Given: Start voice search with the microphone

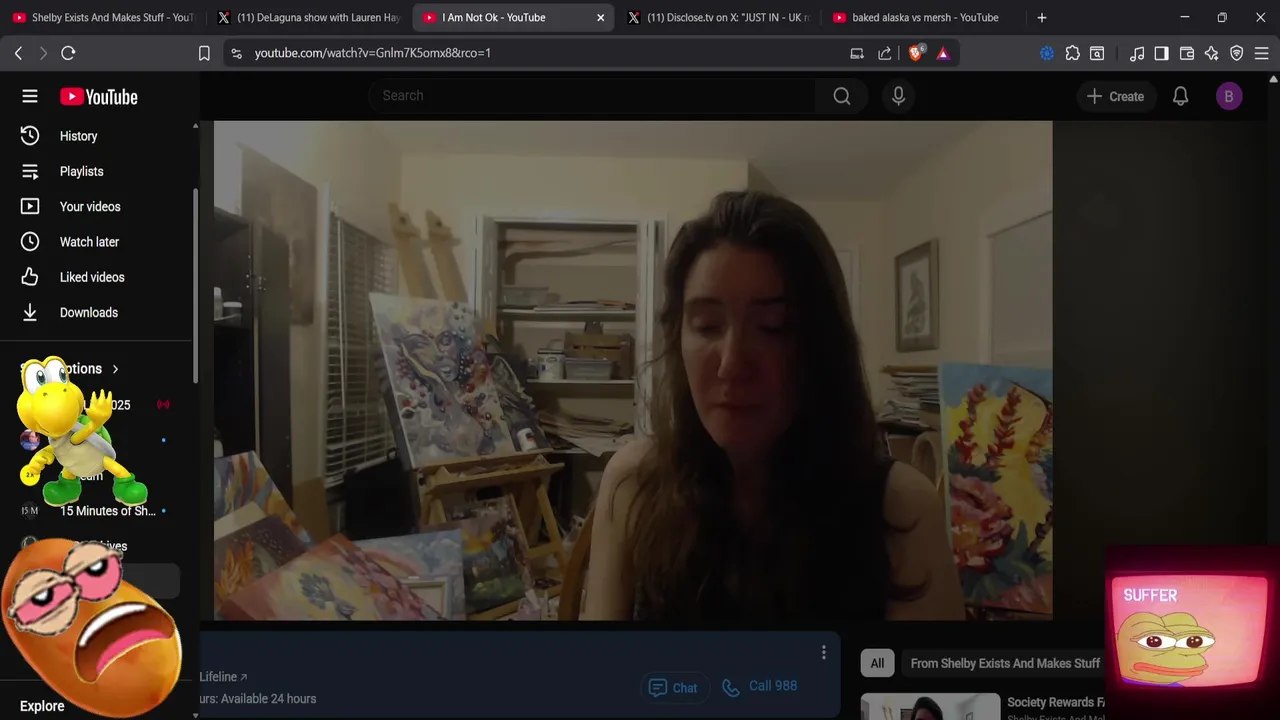Looking at the screenshot, I should [898, 96].
